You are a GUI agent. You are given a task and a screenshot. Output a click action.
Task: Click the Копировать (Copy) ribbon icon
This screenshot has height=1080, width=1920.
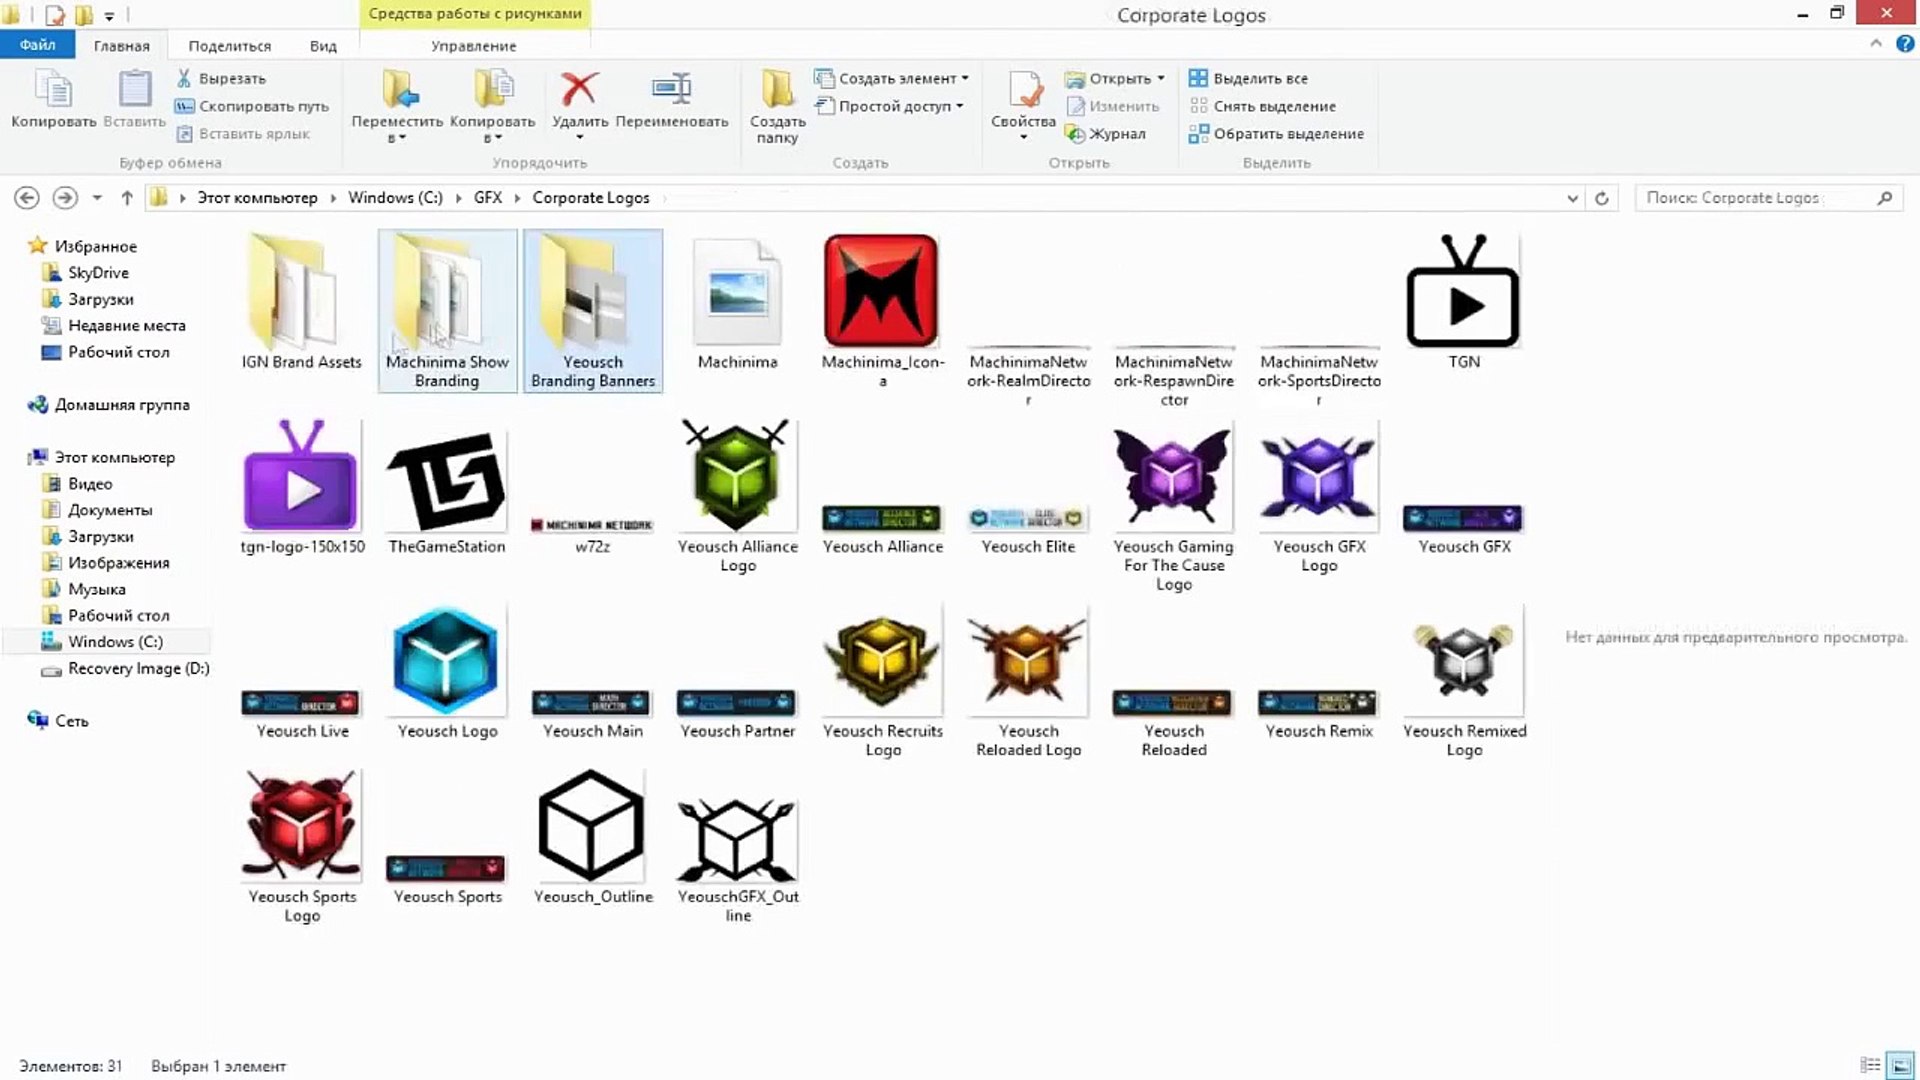pyautogui.click(x=53, y=90)
